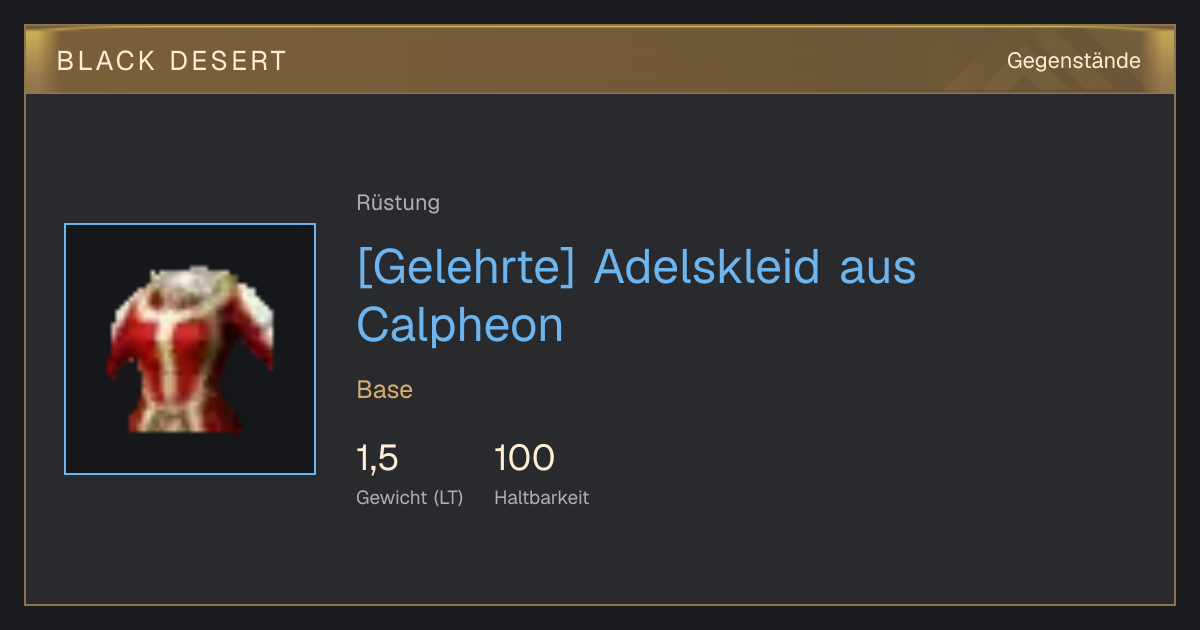Select the Rüstung category label

pos(398,203)
